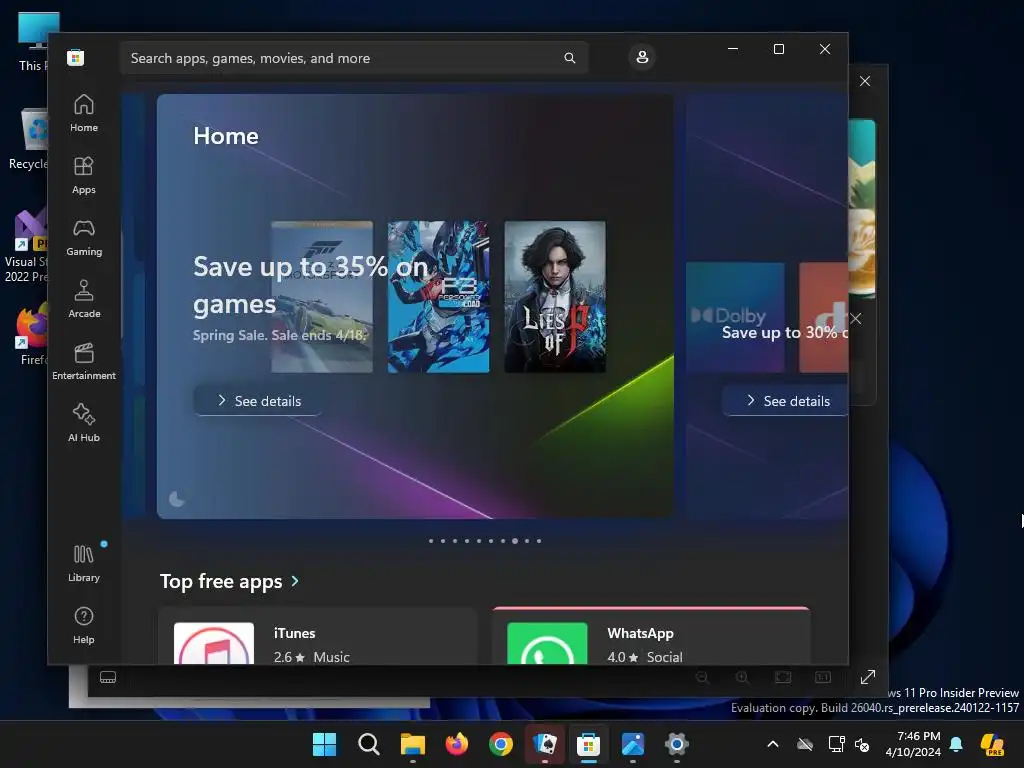This screenshot has height=768, width=1024.
Task: Open Settings gear from taskbar
Action: pos(677,744)
